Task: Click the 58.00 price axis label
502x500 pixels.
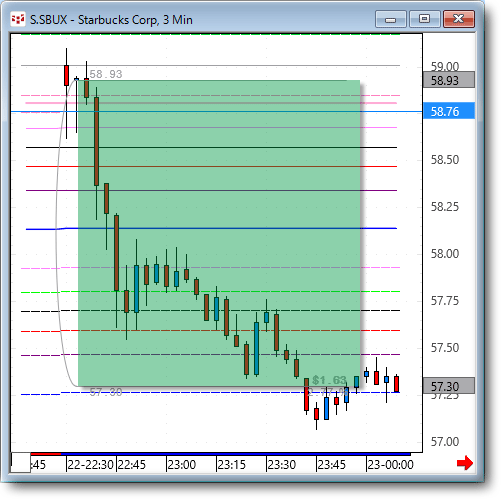Action: (x=445, y=254)
